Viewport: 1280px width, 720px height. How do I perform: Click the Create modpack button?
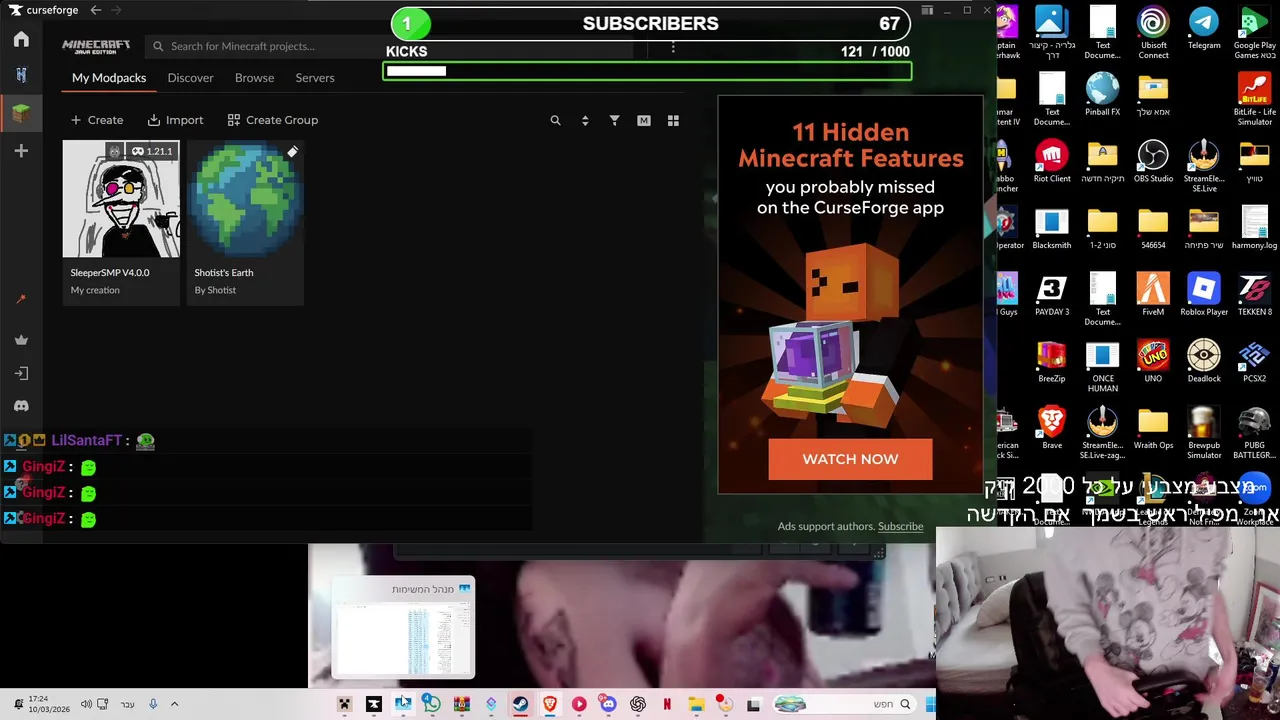point(97,120)
